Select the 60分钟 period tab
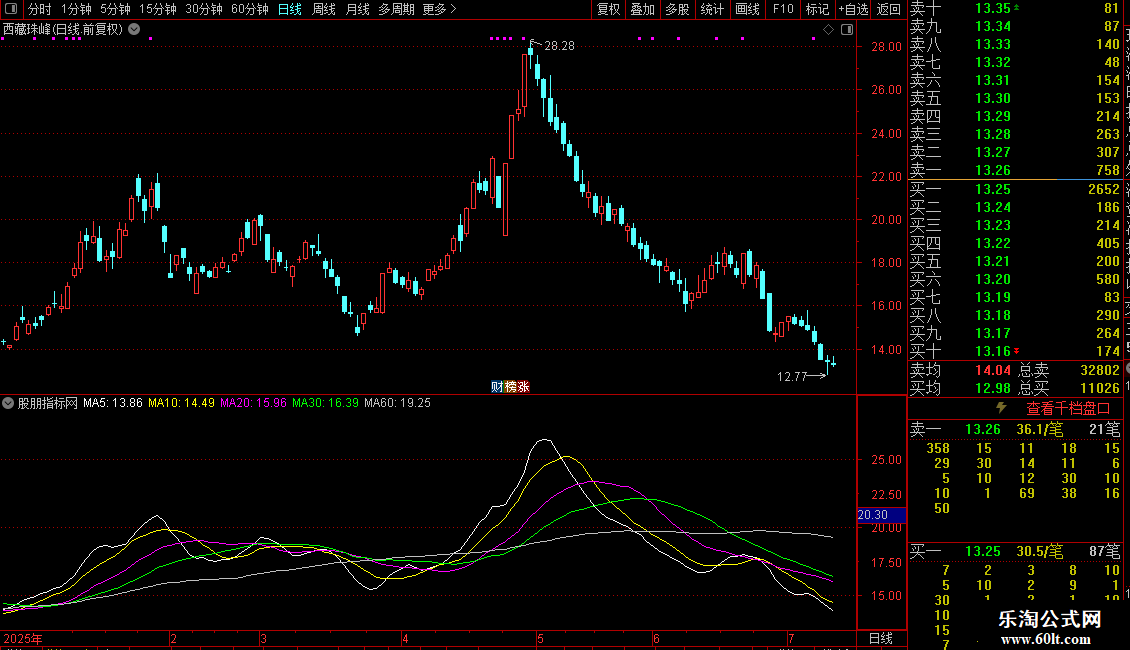This screenshot has height=650, width=1130. point(249,9)
